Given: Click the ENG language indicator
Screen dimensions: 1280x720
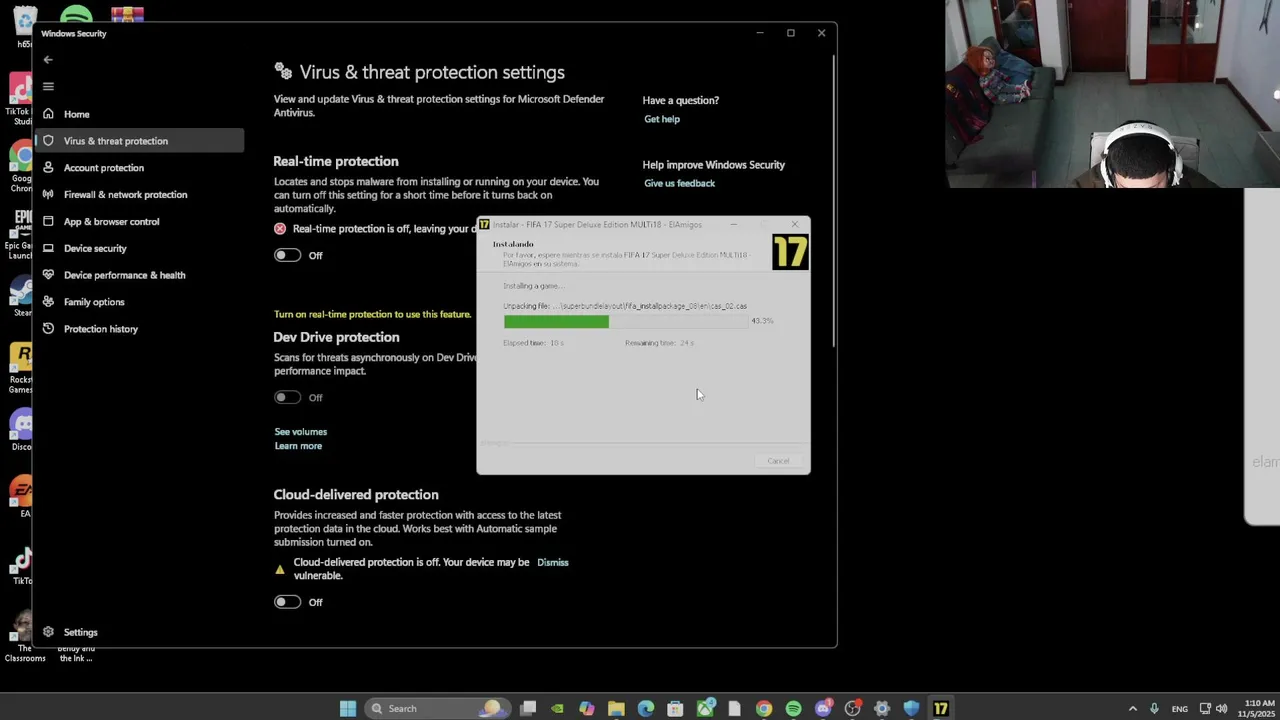Looking at the screenshot, I should (x=1180, y=709).
